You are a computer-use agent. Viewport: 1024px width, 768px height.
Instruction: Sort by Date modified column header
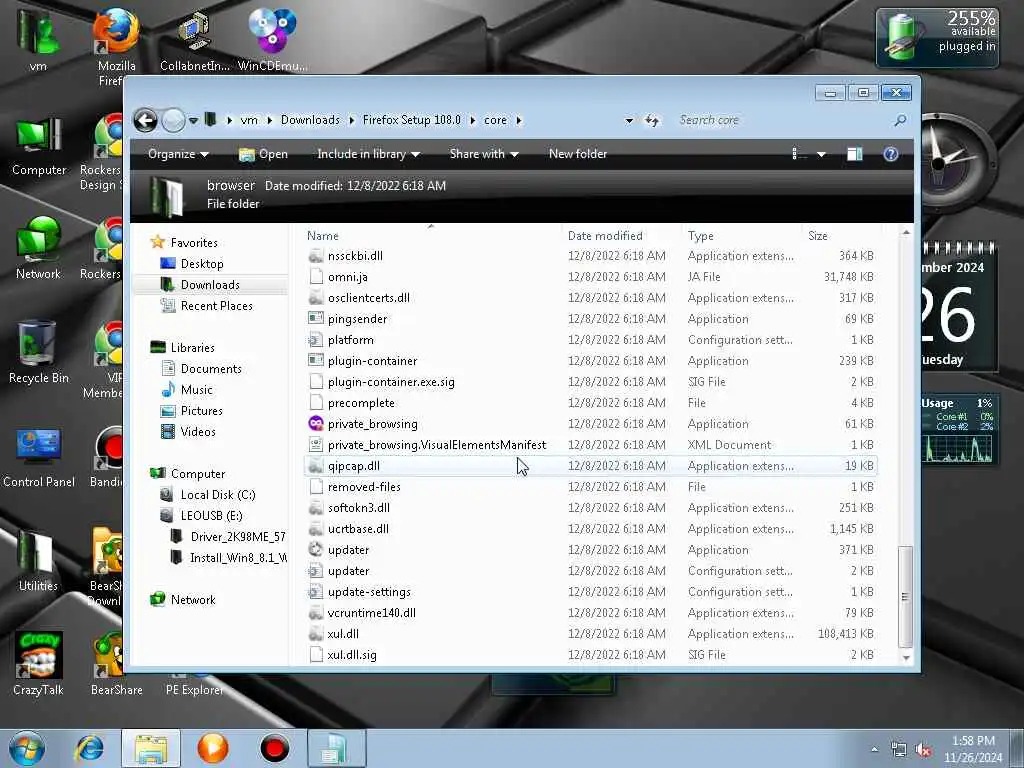pos(605,236)
